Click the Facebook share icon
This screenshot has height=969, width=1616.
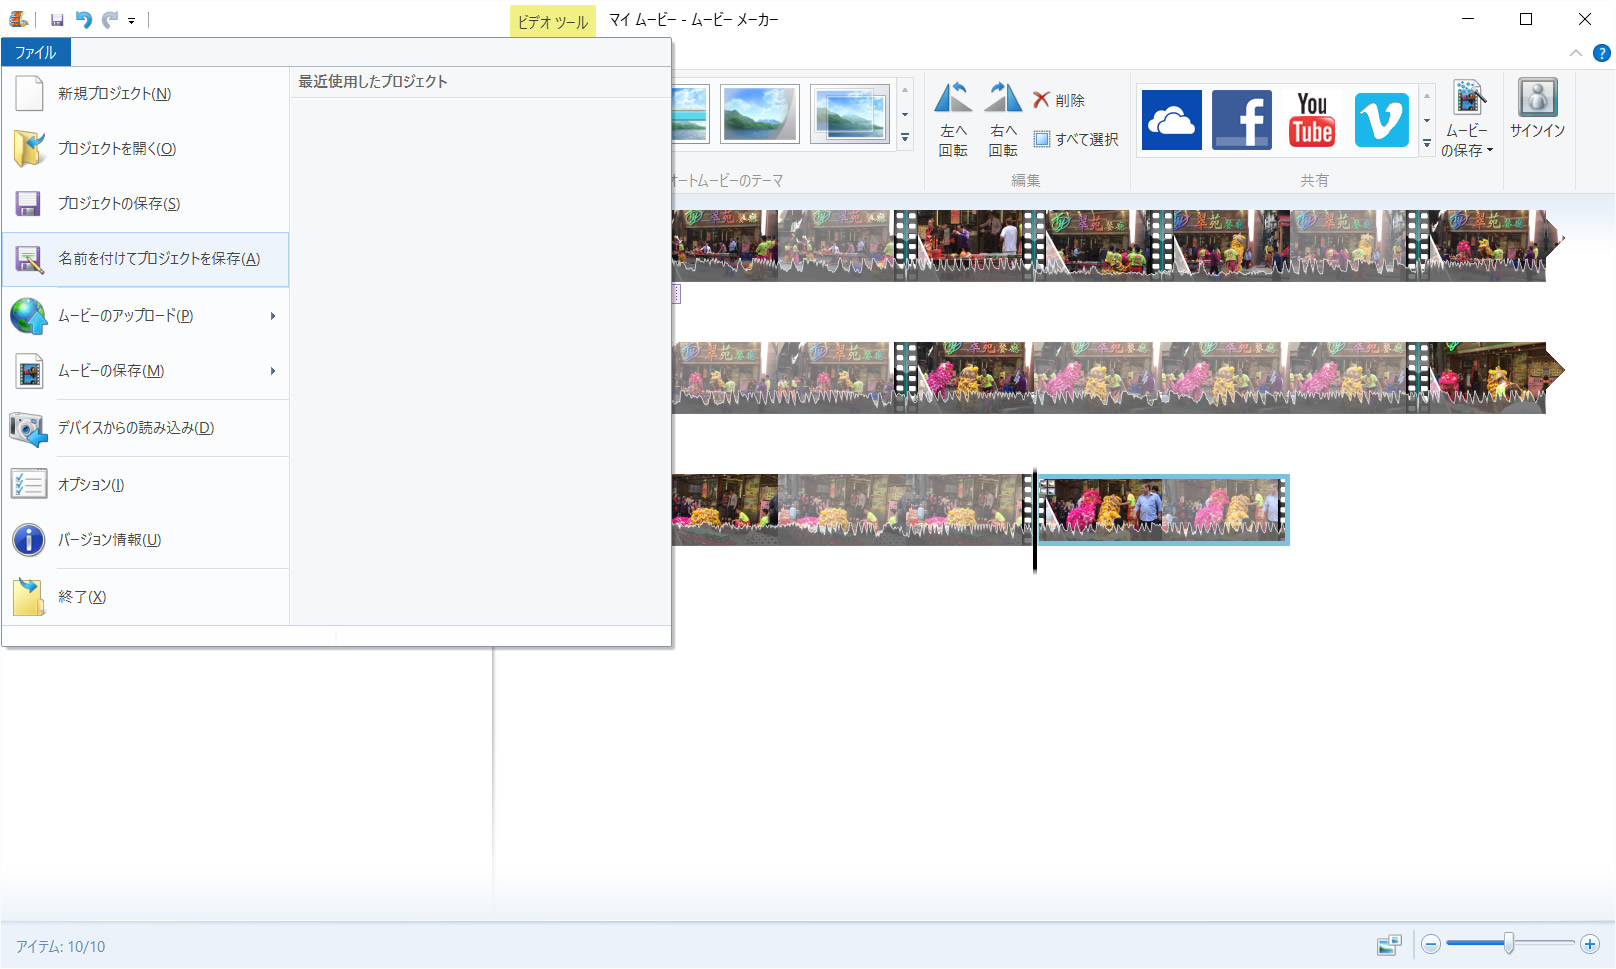(x=1241, y=120)
